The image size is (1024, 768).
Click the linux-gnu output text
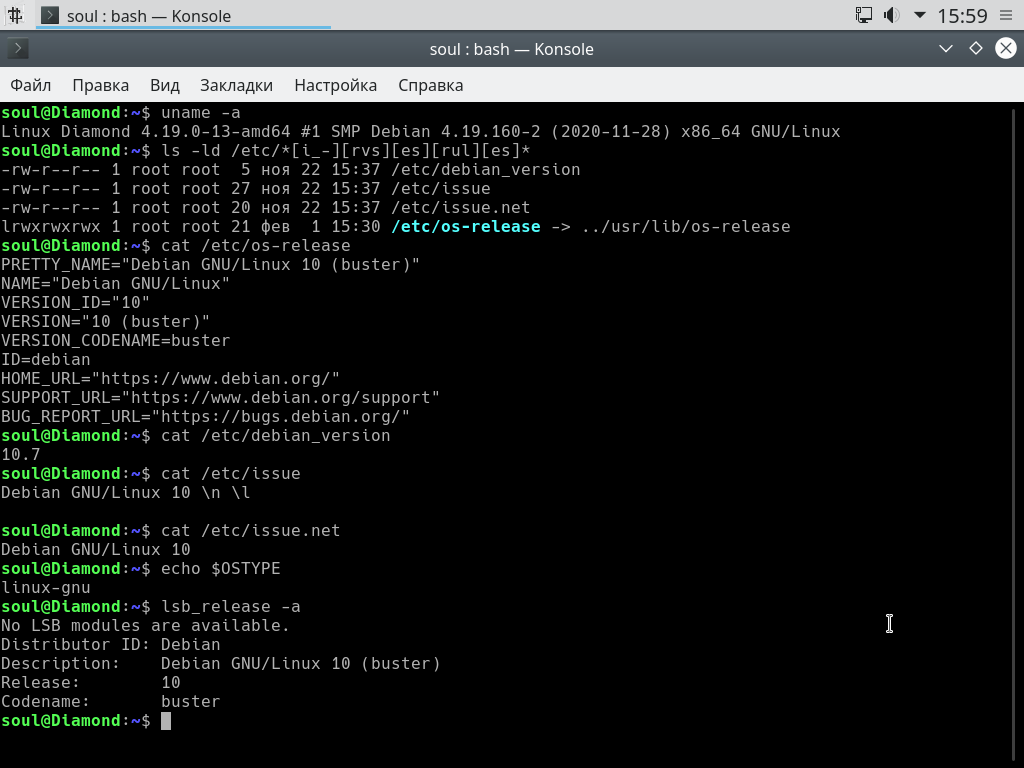(46, 588)
